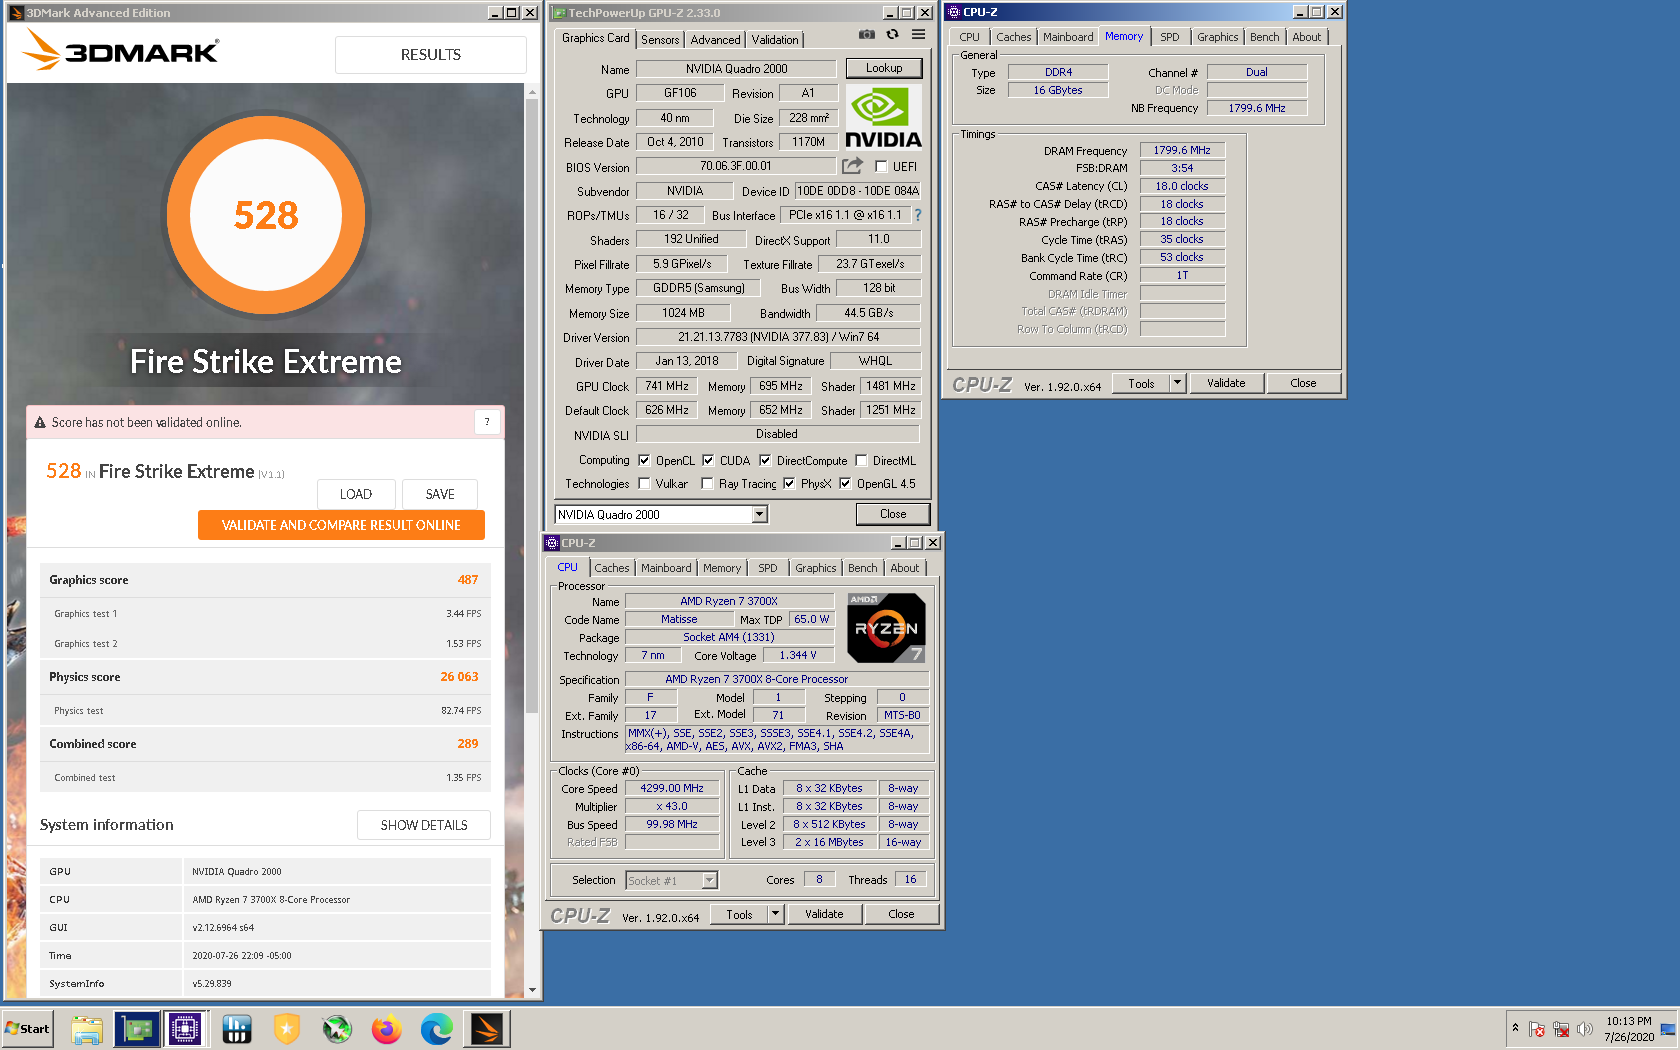Click the GPU name field NVIDIA Quadro 2000
The image size is (1680, 1050).
[736, 69]
